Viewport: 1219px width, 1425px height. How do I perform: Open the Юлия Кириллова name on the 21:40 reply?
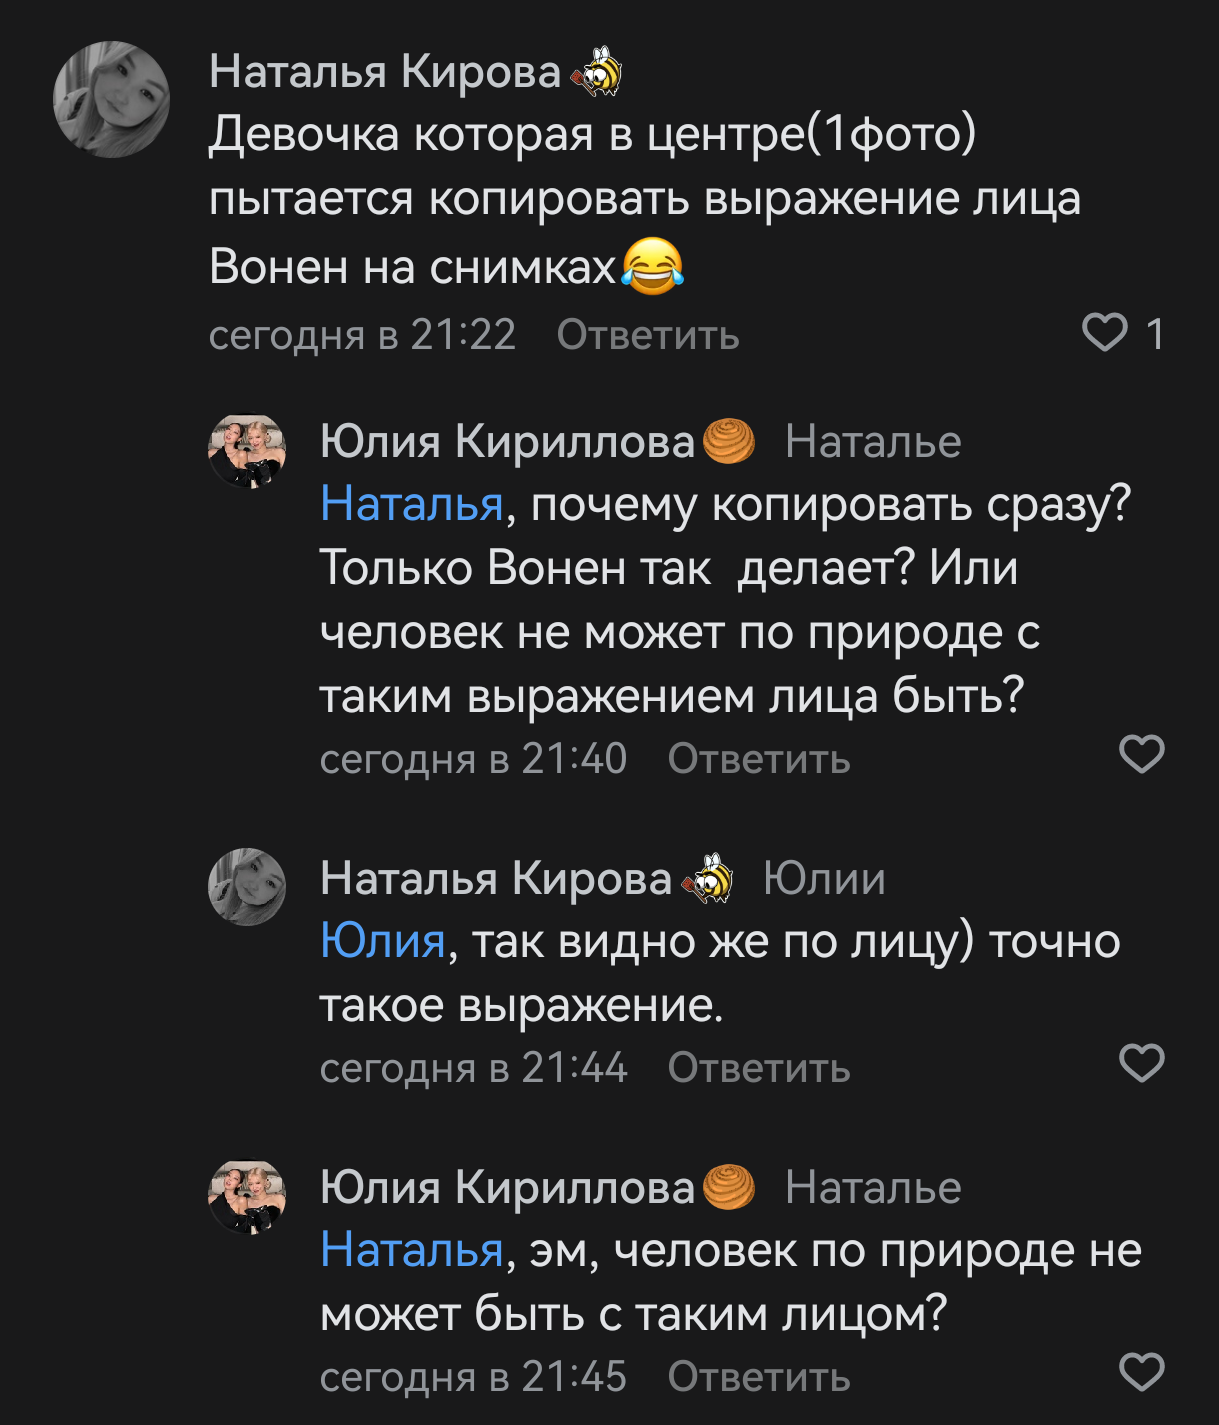click(x=507, y=441)
